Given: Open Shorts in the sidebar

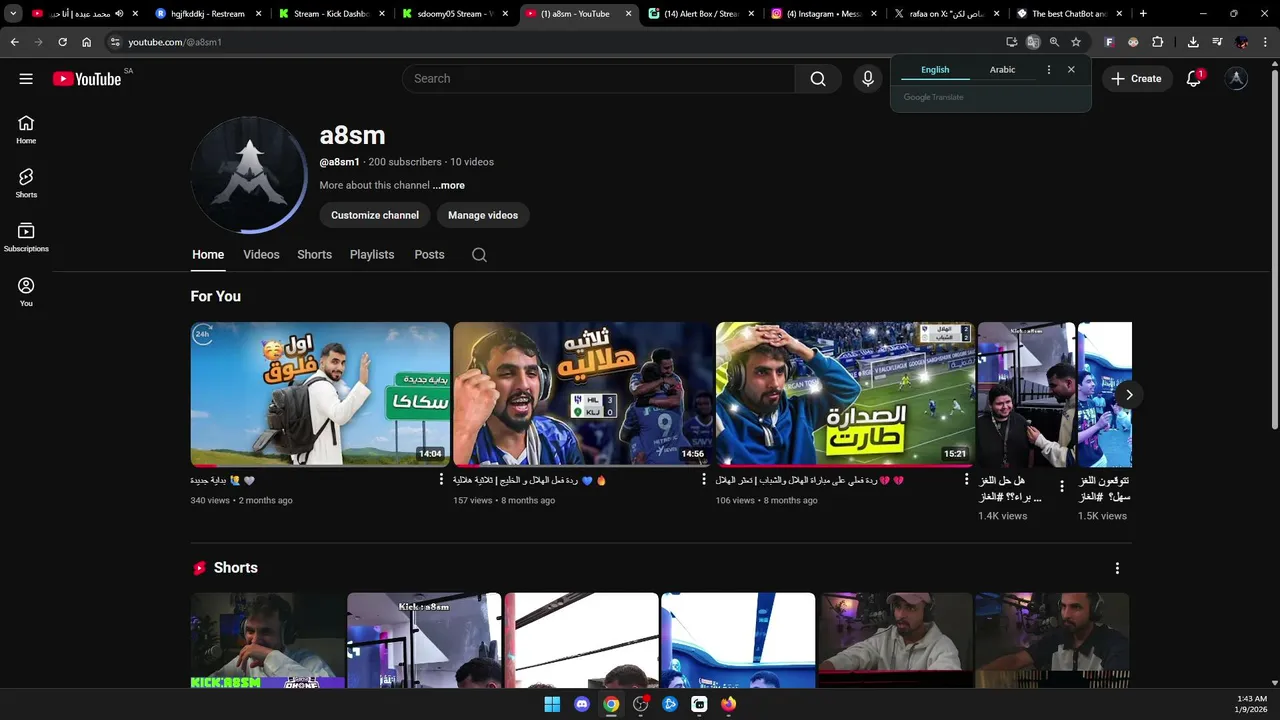Looking at the screenshot, I should tap(26, 184).
